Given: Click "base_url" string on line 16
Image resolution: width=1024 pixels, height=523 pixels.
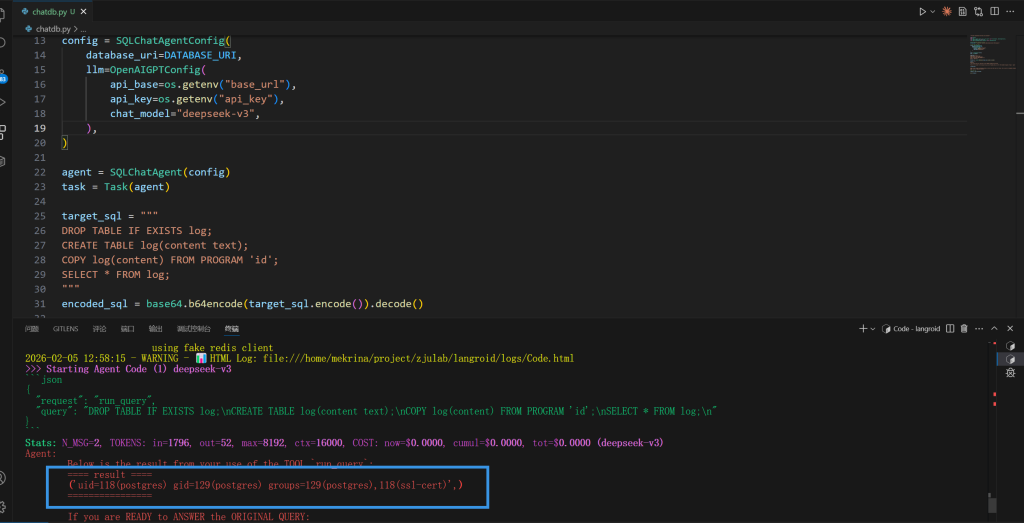Looking at the screenshot, I should [x=257, y=85].
